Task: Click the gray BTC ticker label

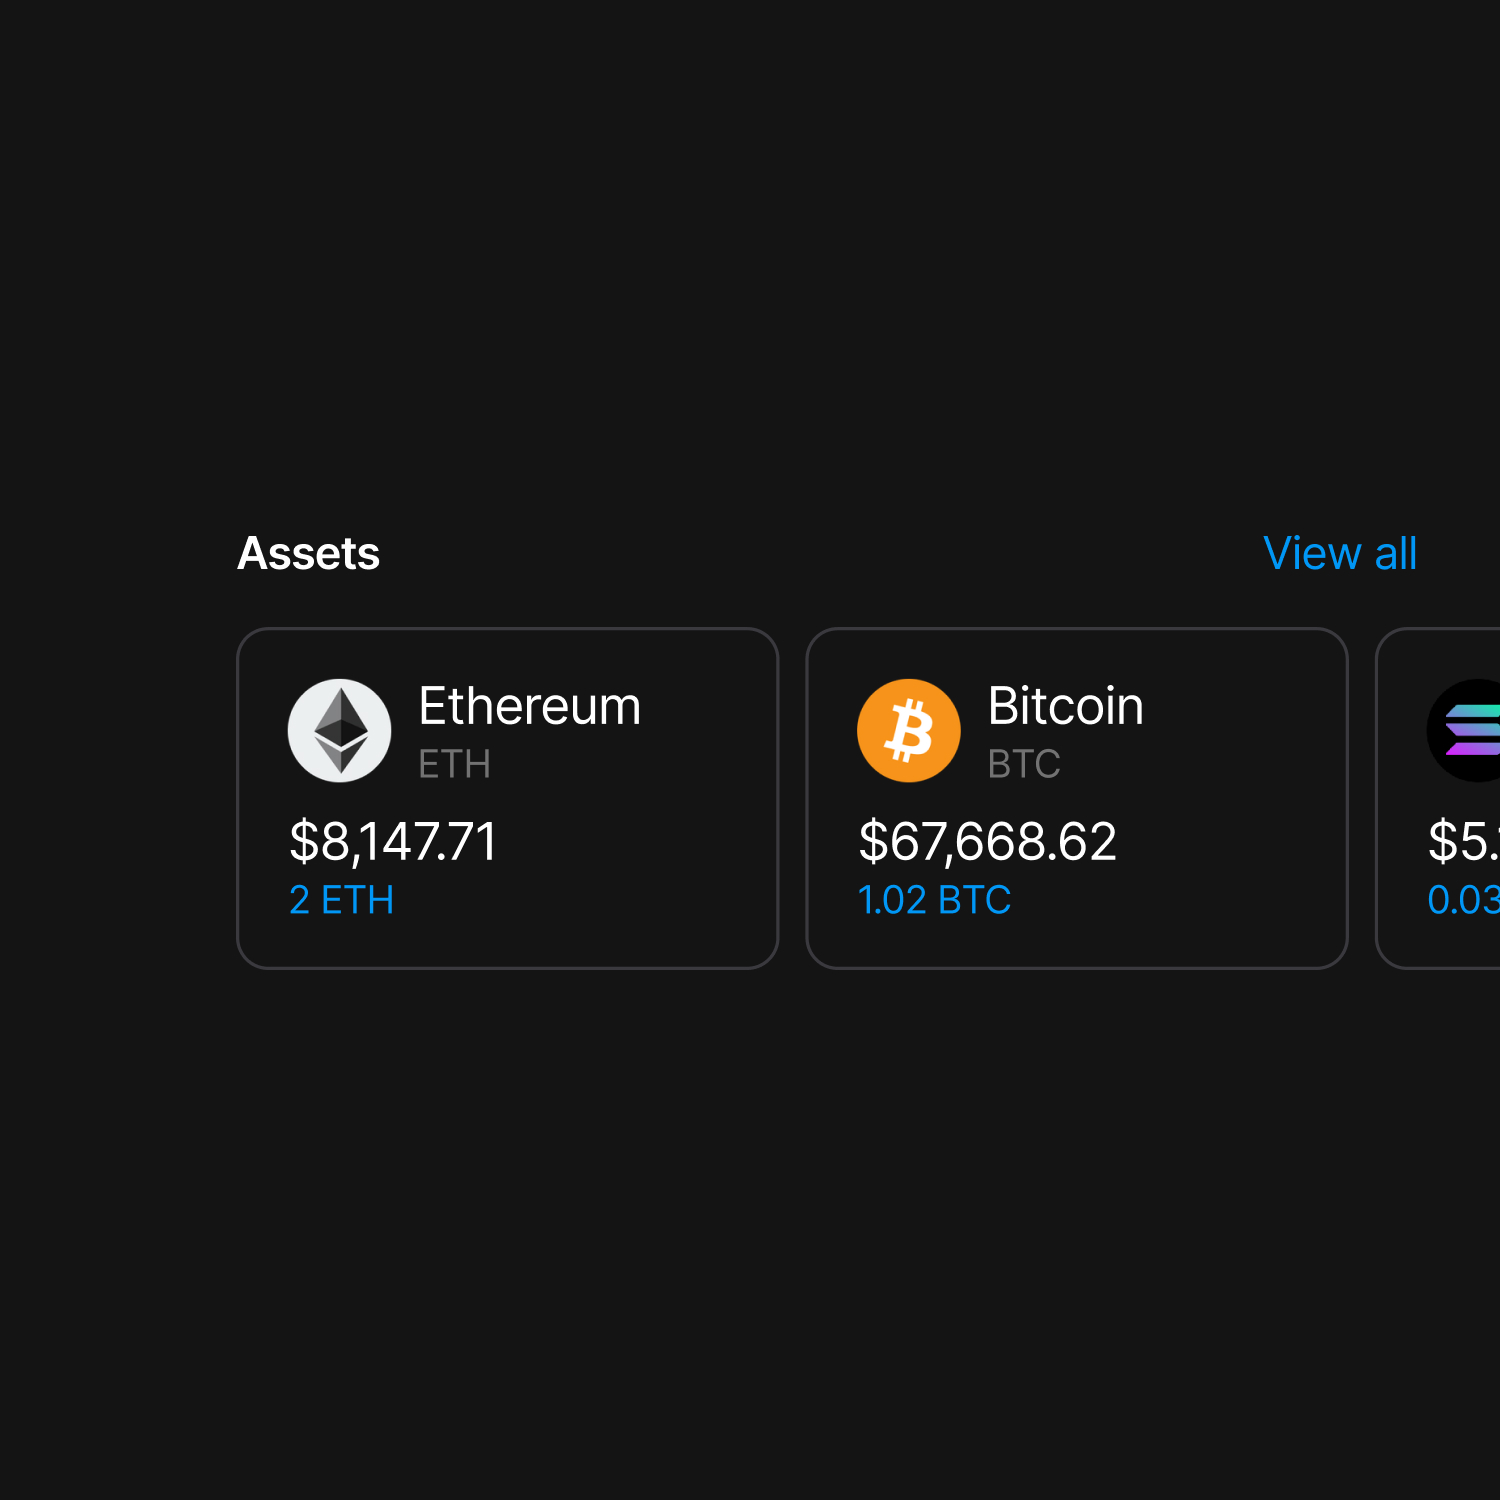Action: coord(1024,764)
